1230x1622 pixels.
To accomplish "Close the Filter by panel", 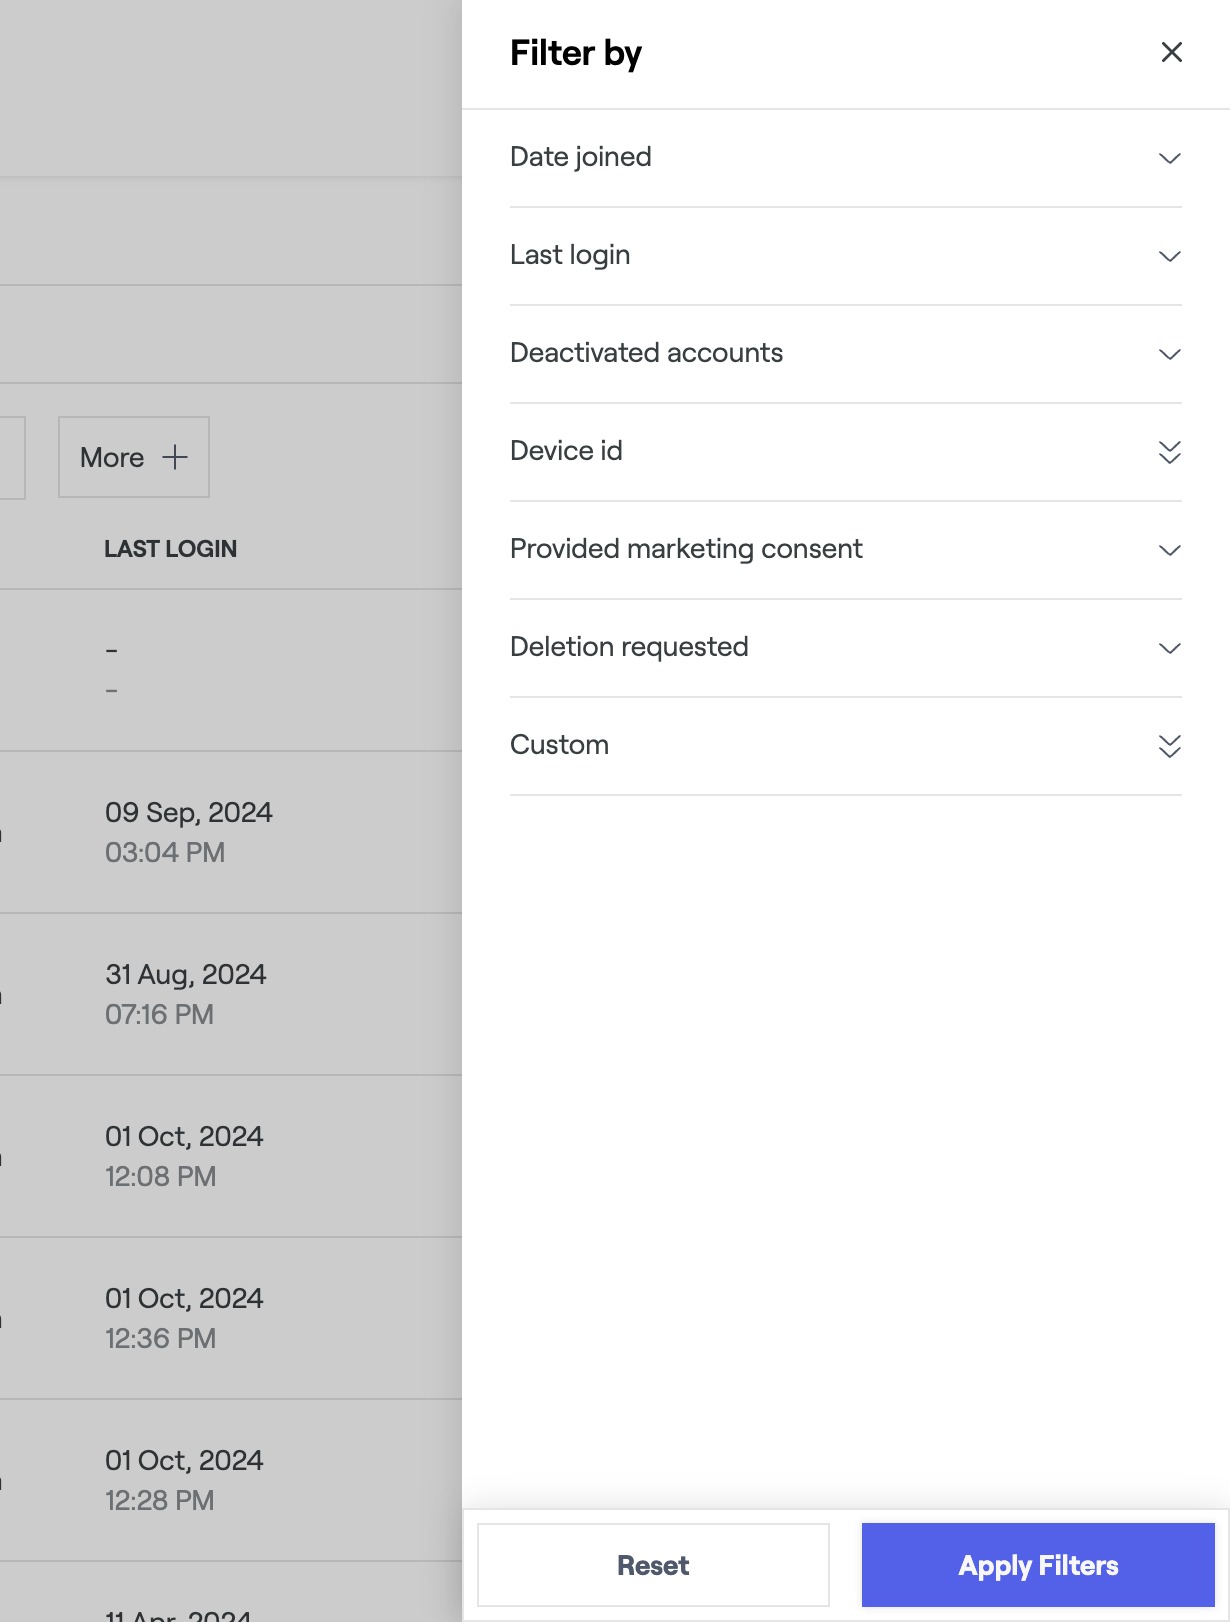I will click(1171, 52).
